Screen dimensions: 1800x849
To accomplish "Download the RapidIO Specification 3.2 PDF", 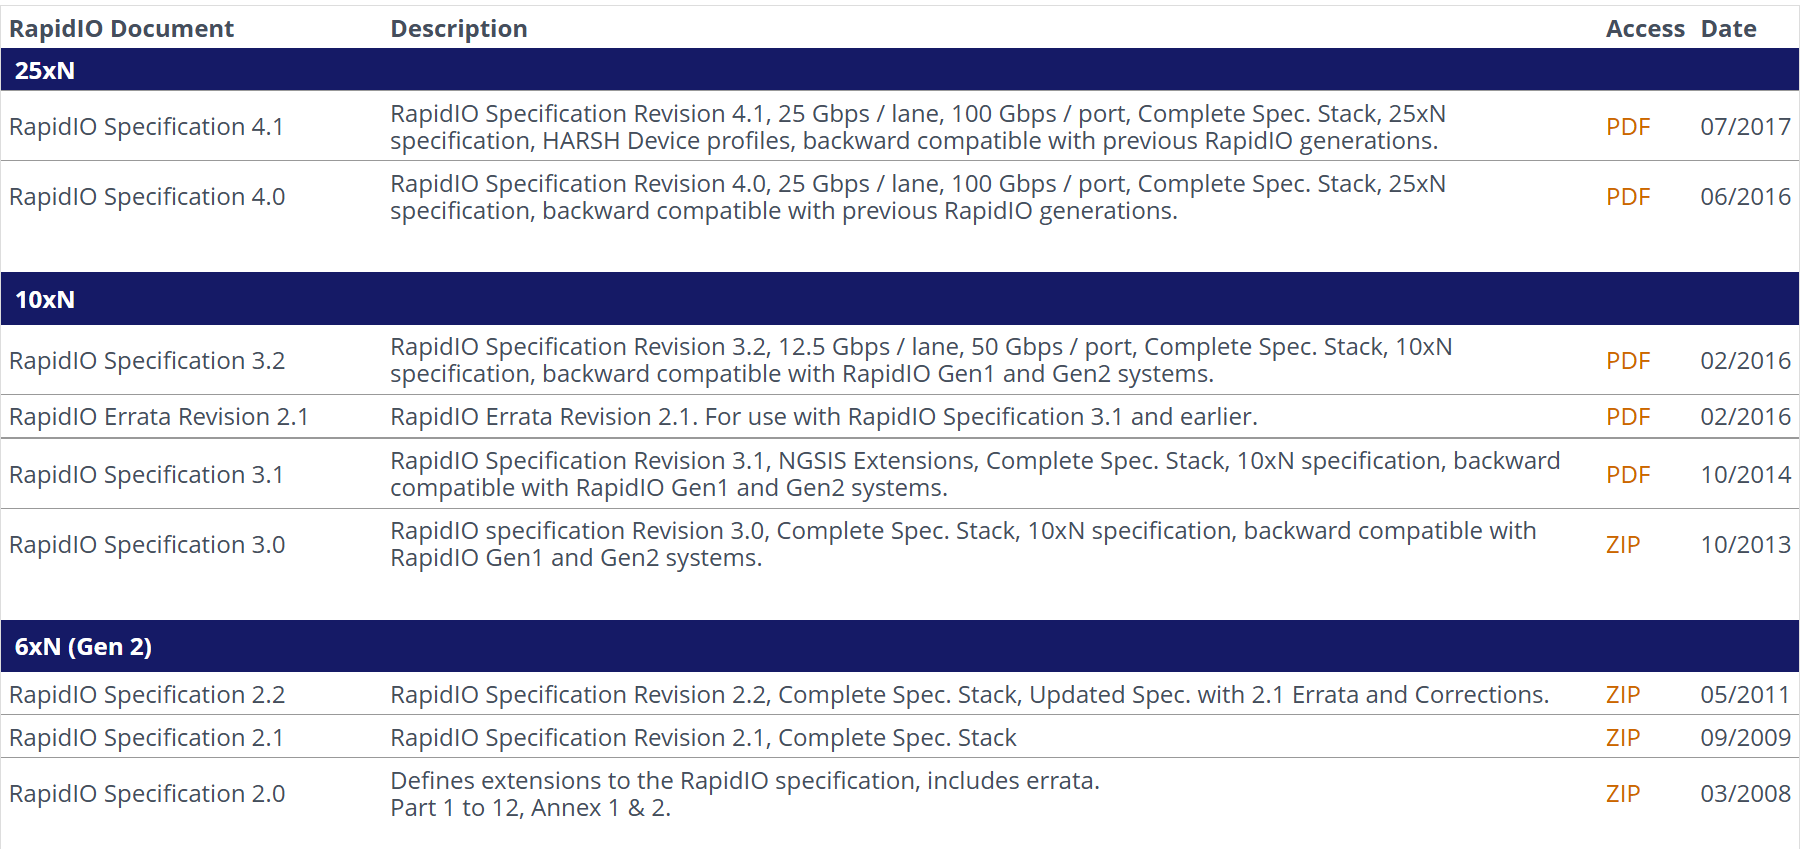I will [1627, 361].
